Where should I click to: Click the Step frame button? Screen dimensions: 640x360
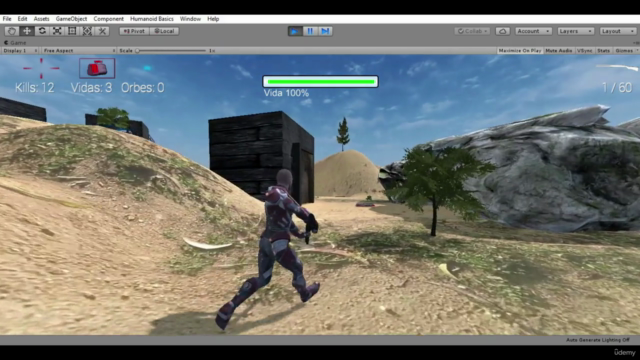pos(325,31)
